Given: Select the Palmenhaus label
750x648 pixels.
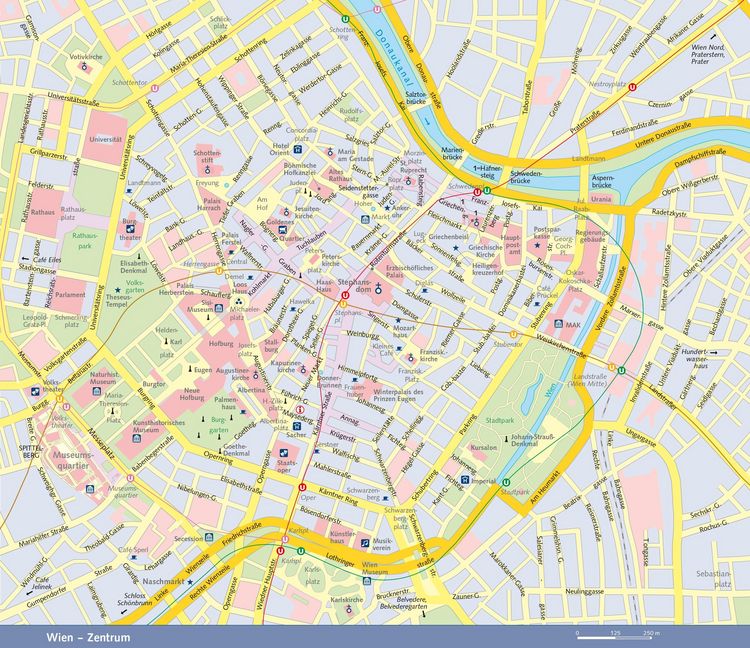Looking at the screenshot, I should coord(226,403).
